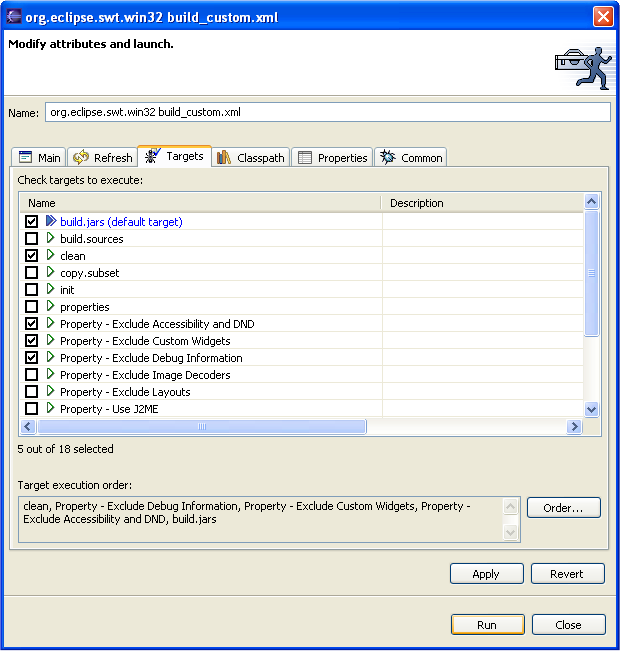Uncheck Exclude Custom Widgets checkbox
The width and height of the screenshot is (620, 651).
(x=31, y=341)
